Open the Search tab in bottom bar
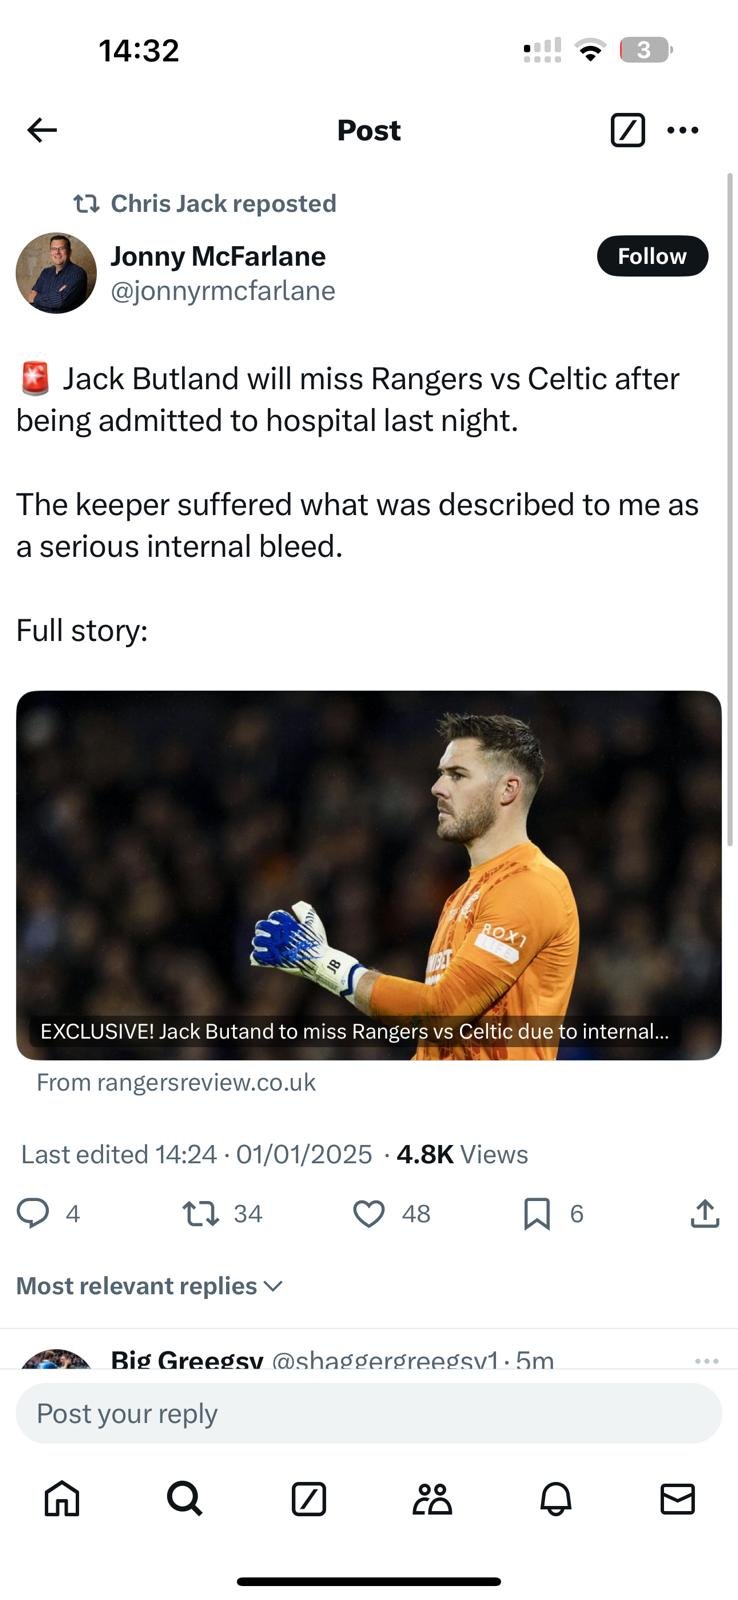This screenshot has height=1600, width=738. (x=185, y=1498)
